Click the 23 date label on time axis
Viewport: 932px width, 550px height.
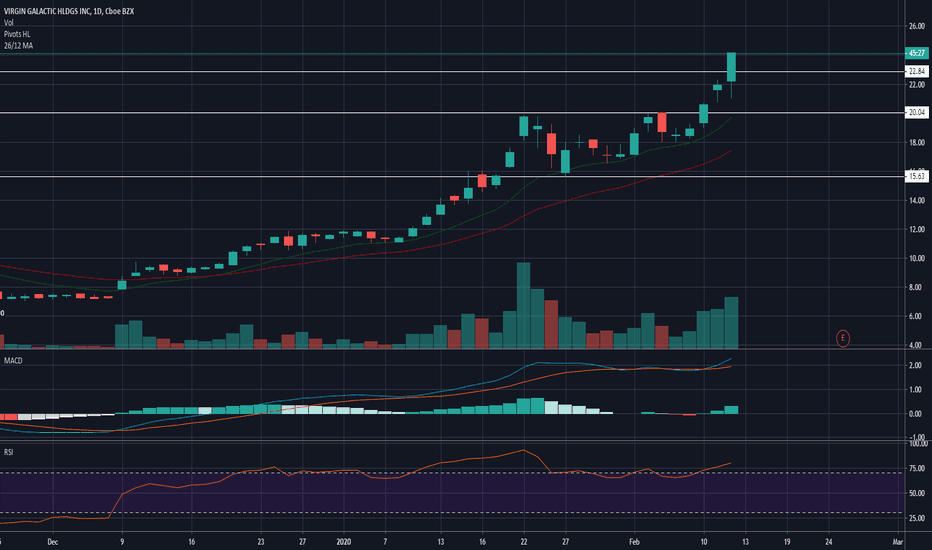pos(261,542)
